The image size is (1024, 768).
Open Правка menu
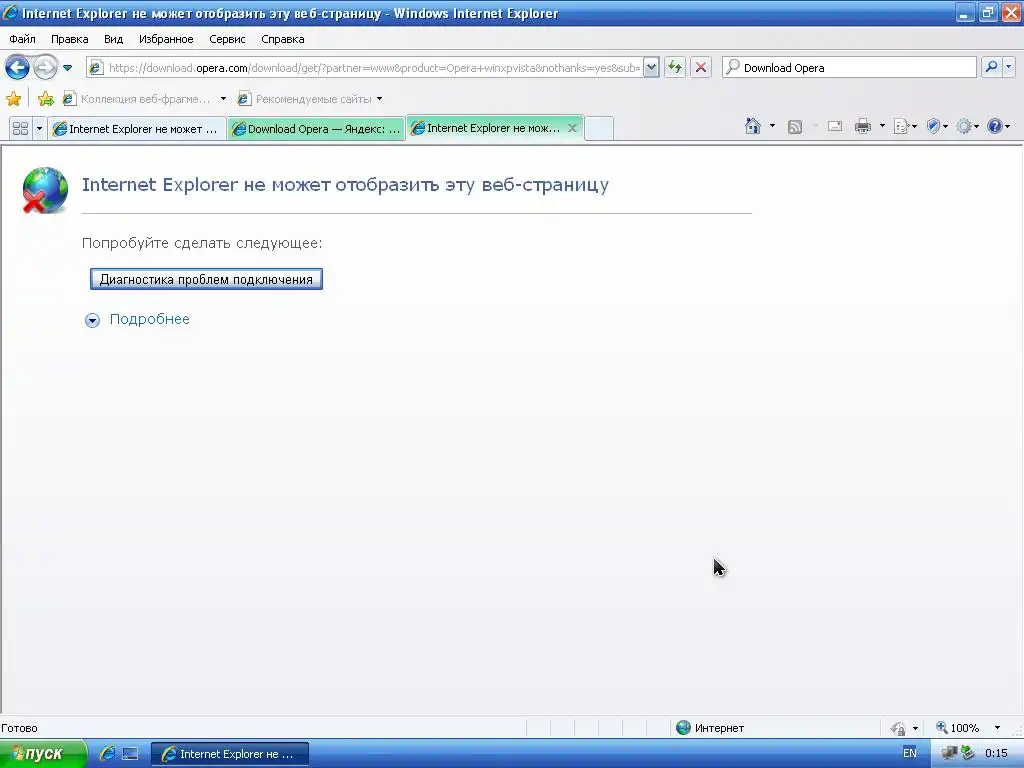pos(69,39)
